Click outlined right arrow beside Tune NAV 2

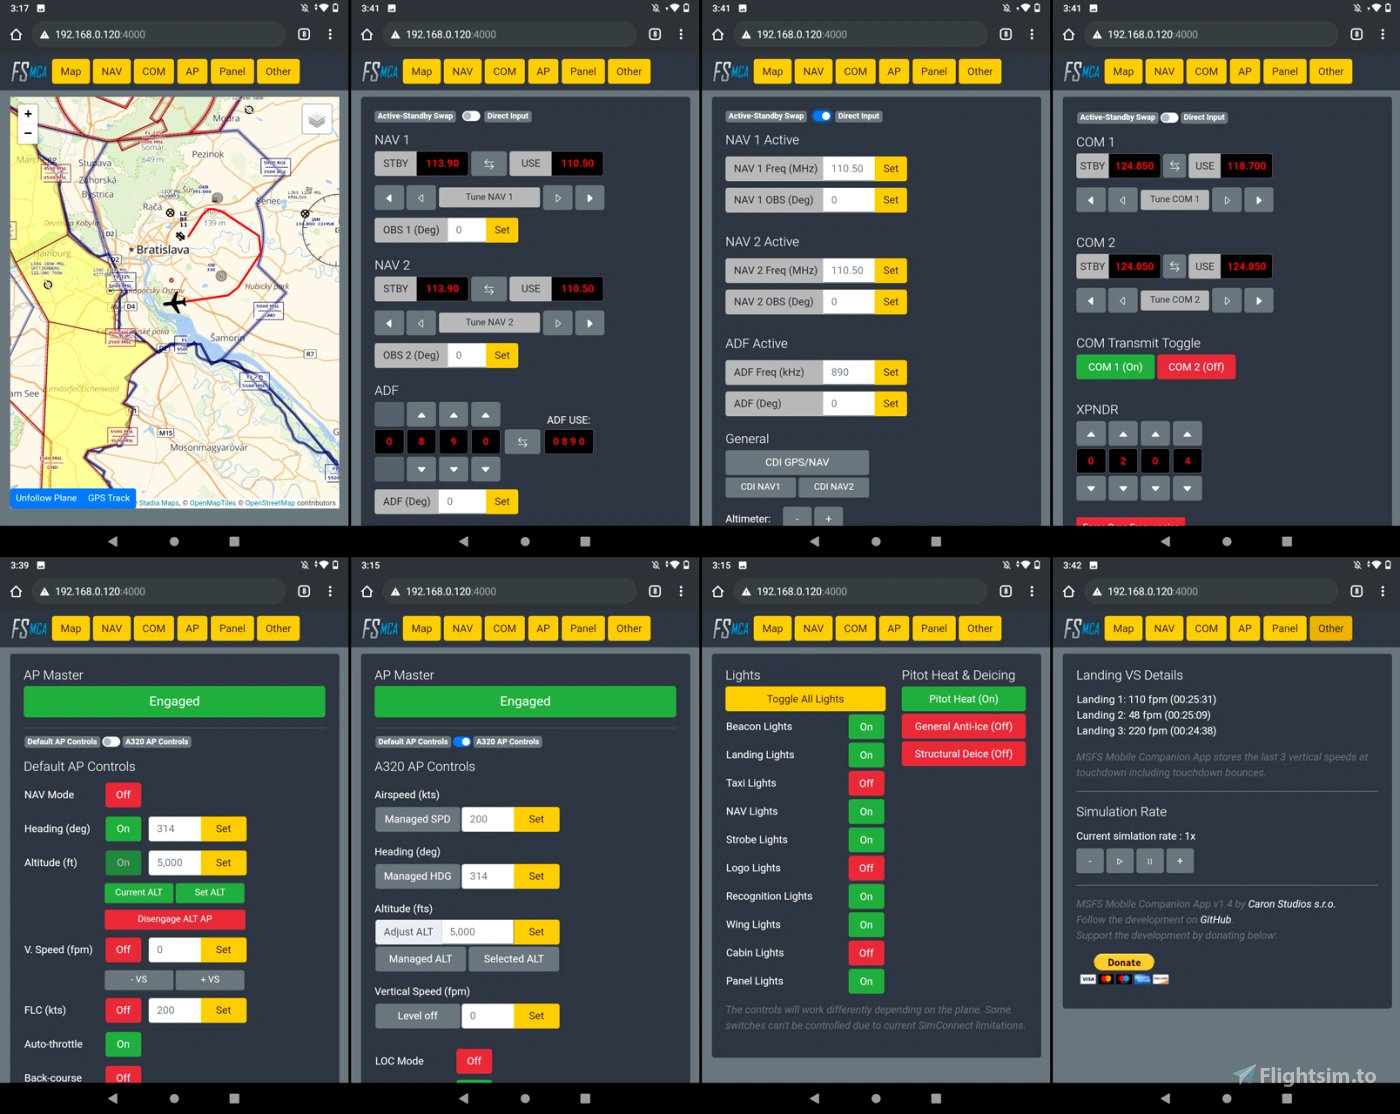coord(558,323)
